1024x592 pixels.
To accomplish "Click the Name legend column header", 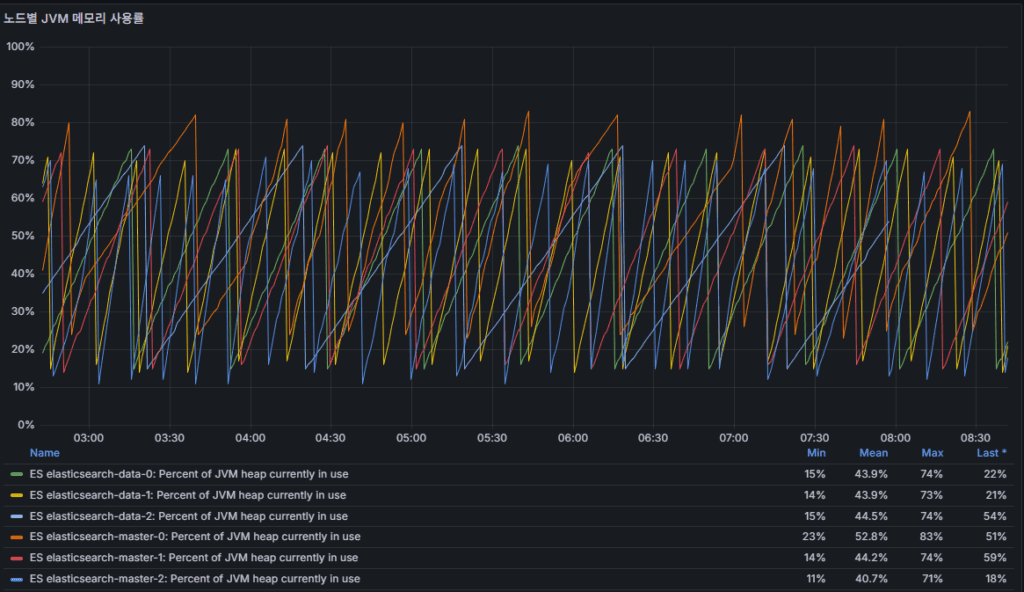I will point(44,453).
